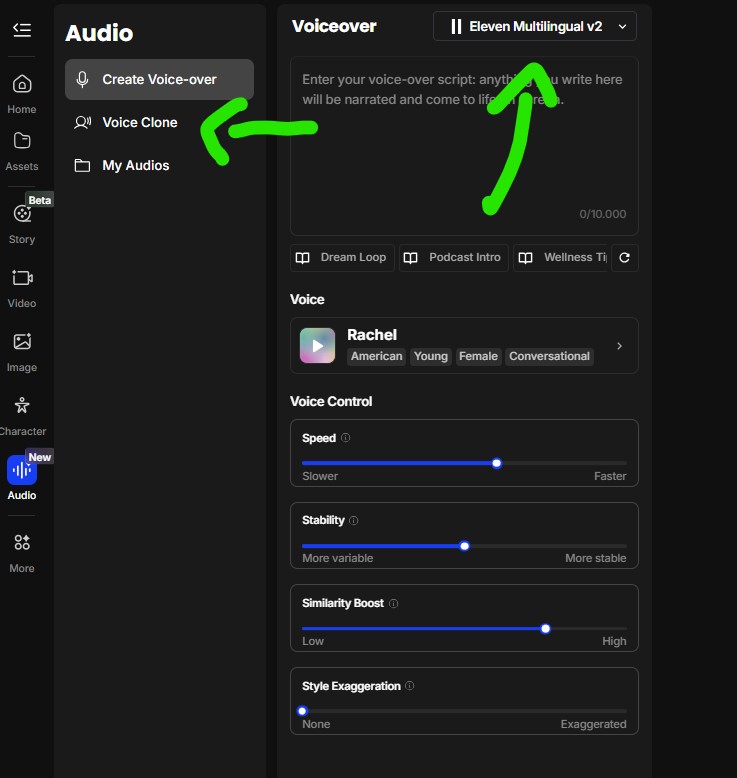737x778 pixels.
Task: Show the Similarity Boost info icon
Action: point(394,603)
